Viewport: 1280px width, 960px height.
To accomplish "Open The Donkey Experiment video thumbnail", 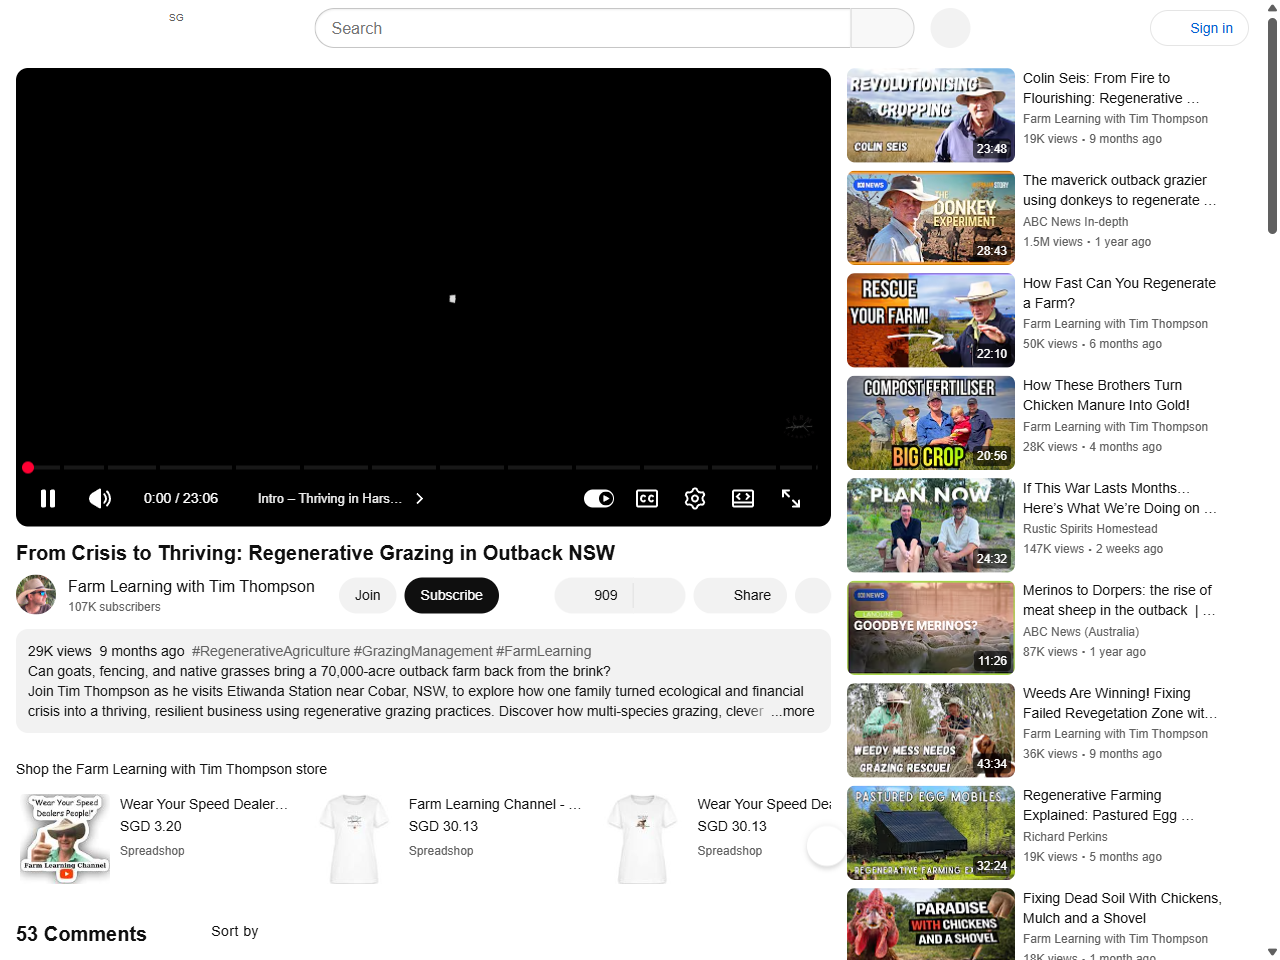I will pos(930,218).
